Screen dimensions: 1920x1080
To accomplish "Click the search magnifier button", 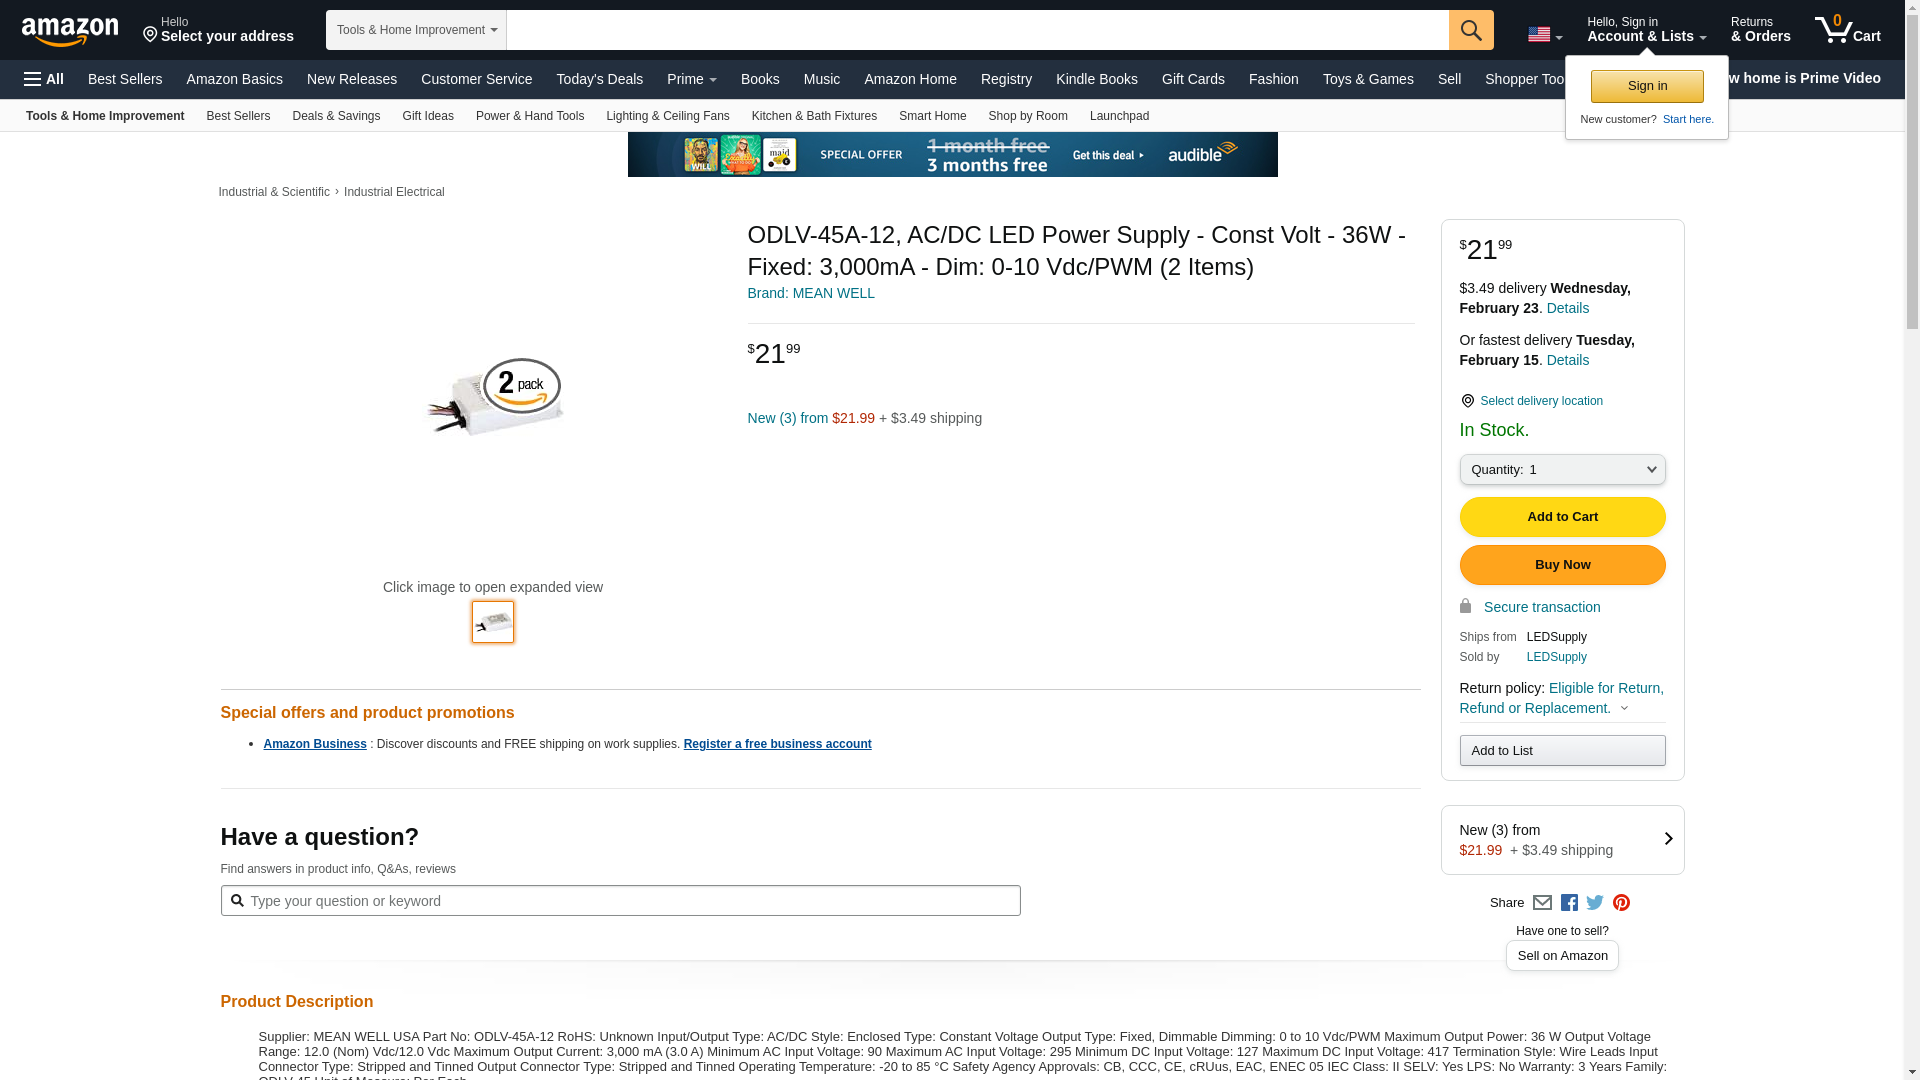I will [x=1470, y=30].
